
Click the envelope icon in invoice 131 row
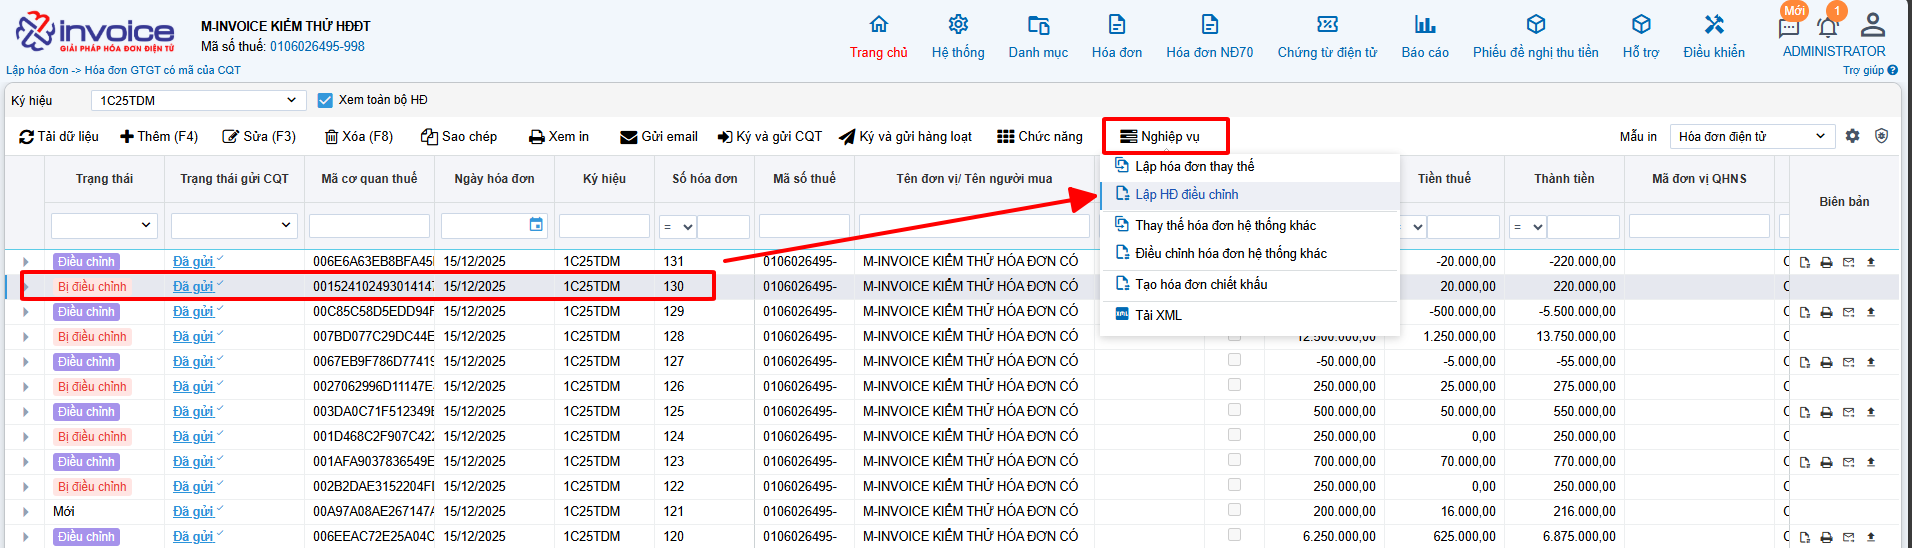click(1848, 262)
